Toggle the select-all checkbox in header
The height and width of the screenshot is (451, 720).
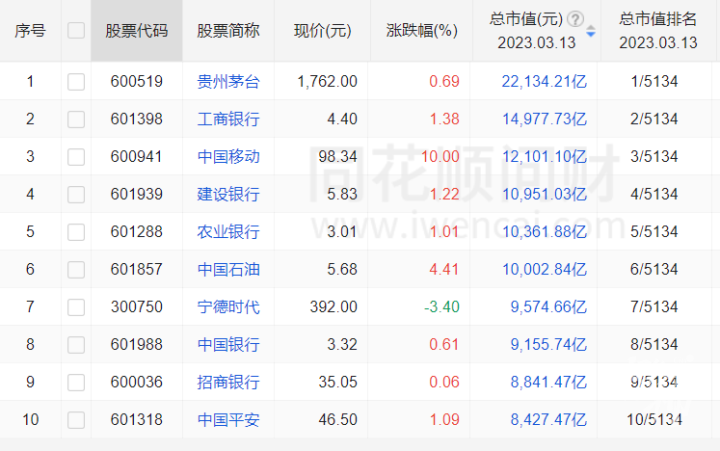(76, 31)
